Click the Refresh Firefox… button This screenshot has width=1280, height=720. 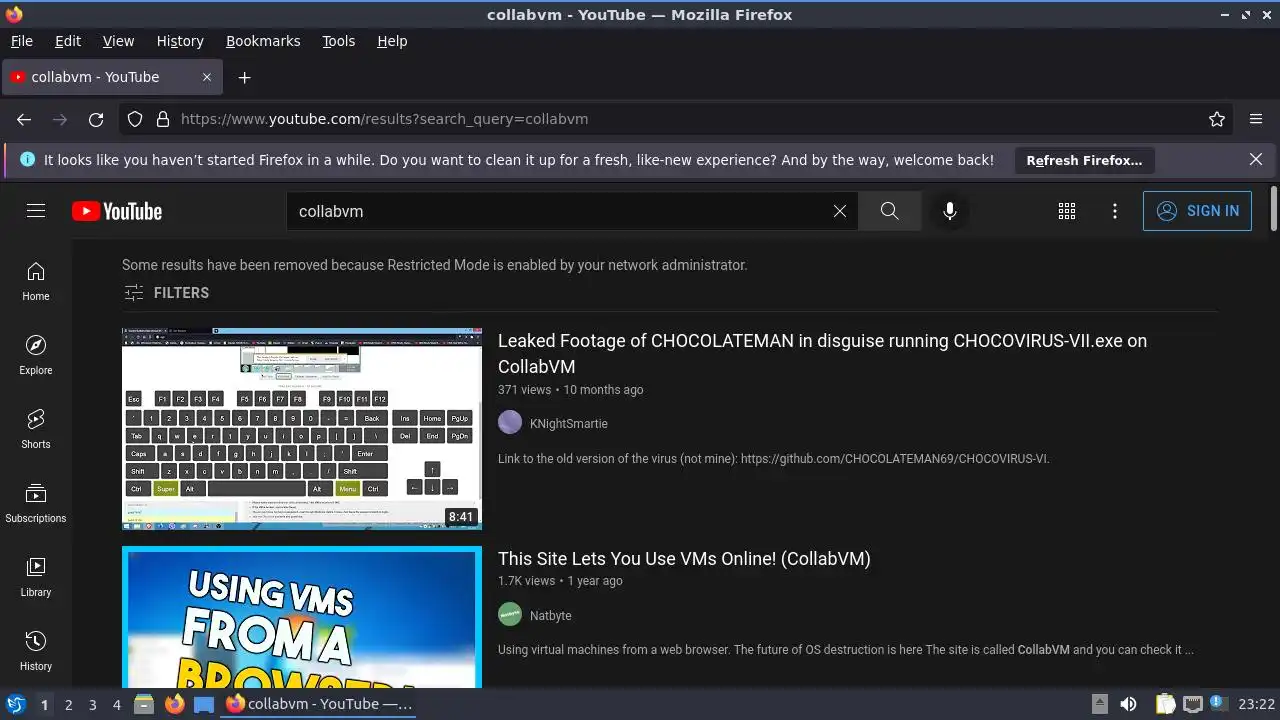coord(1084,160)
